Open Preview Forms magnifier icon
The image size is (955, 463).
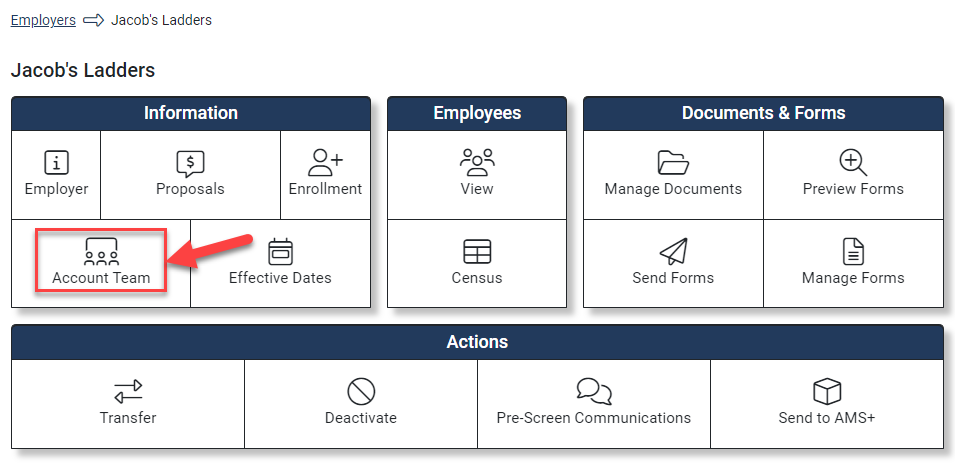pyautogui.click(x=853, y=163)
